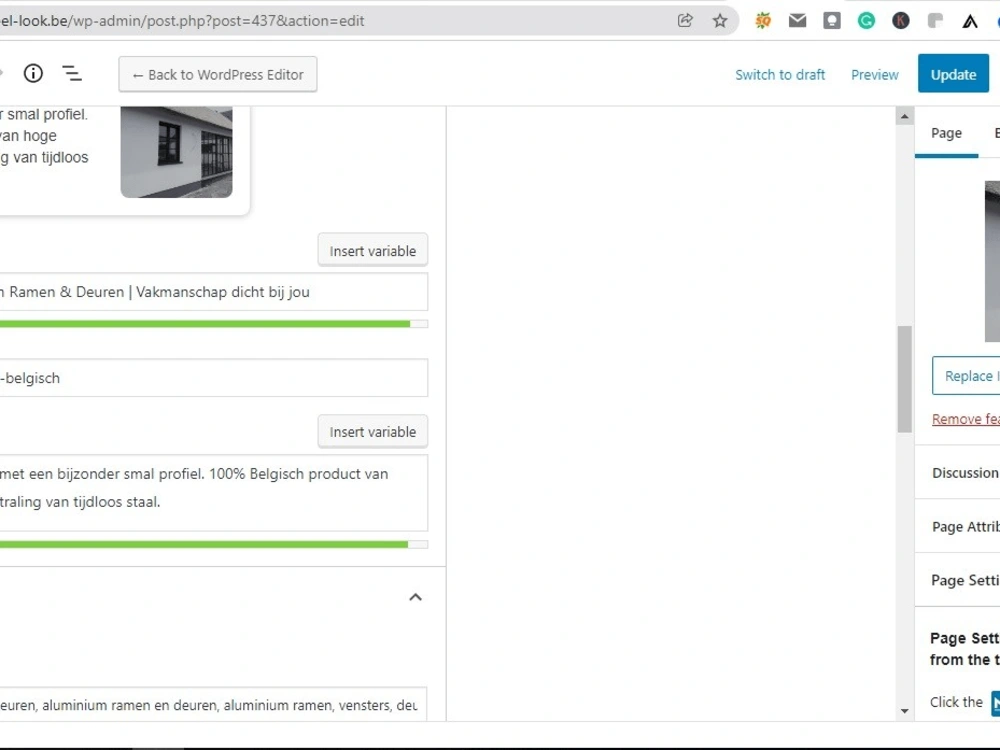The height and width of the screenshot is (750, 1000).
Task: Edit the meta description text area
Action: pyautogui.click(x=214, y=493)
